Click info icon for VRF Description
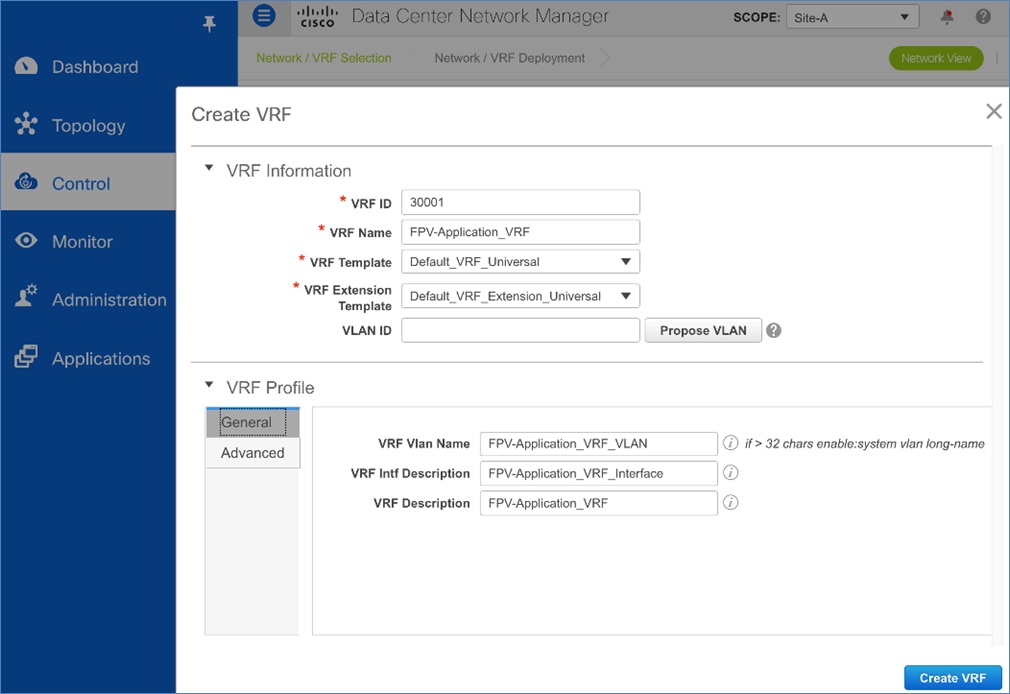Viewport: 1010px width, 694px height. [x=730, y=502]
